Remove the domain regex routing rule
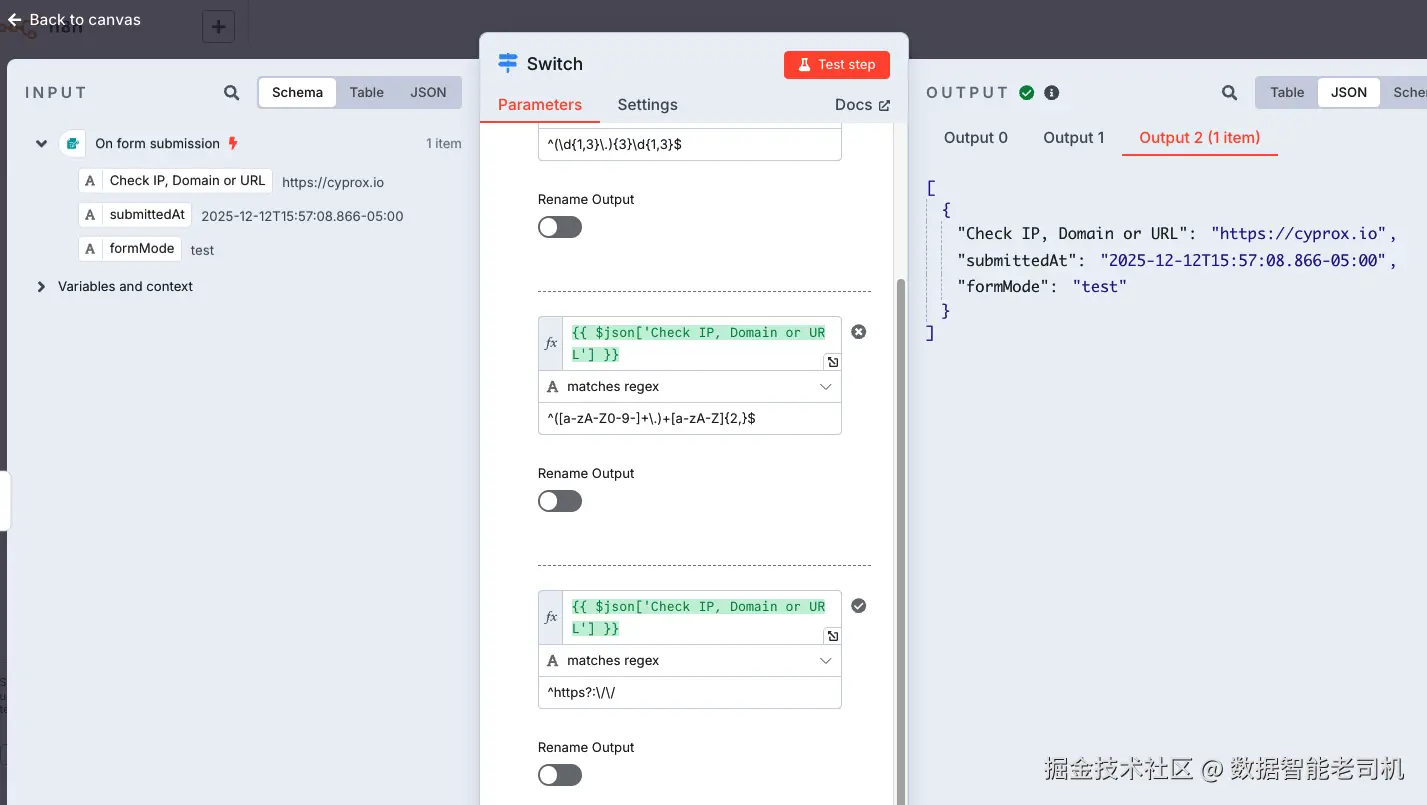The height and width of the screenshot is (805, 1427). 858,332
